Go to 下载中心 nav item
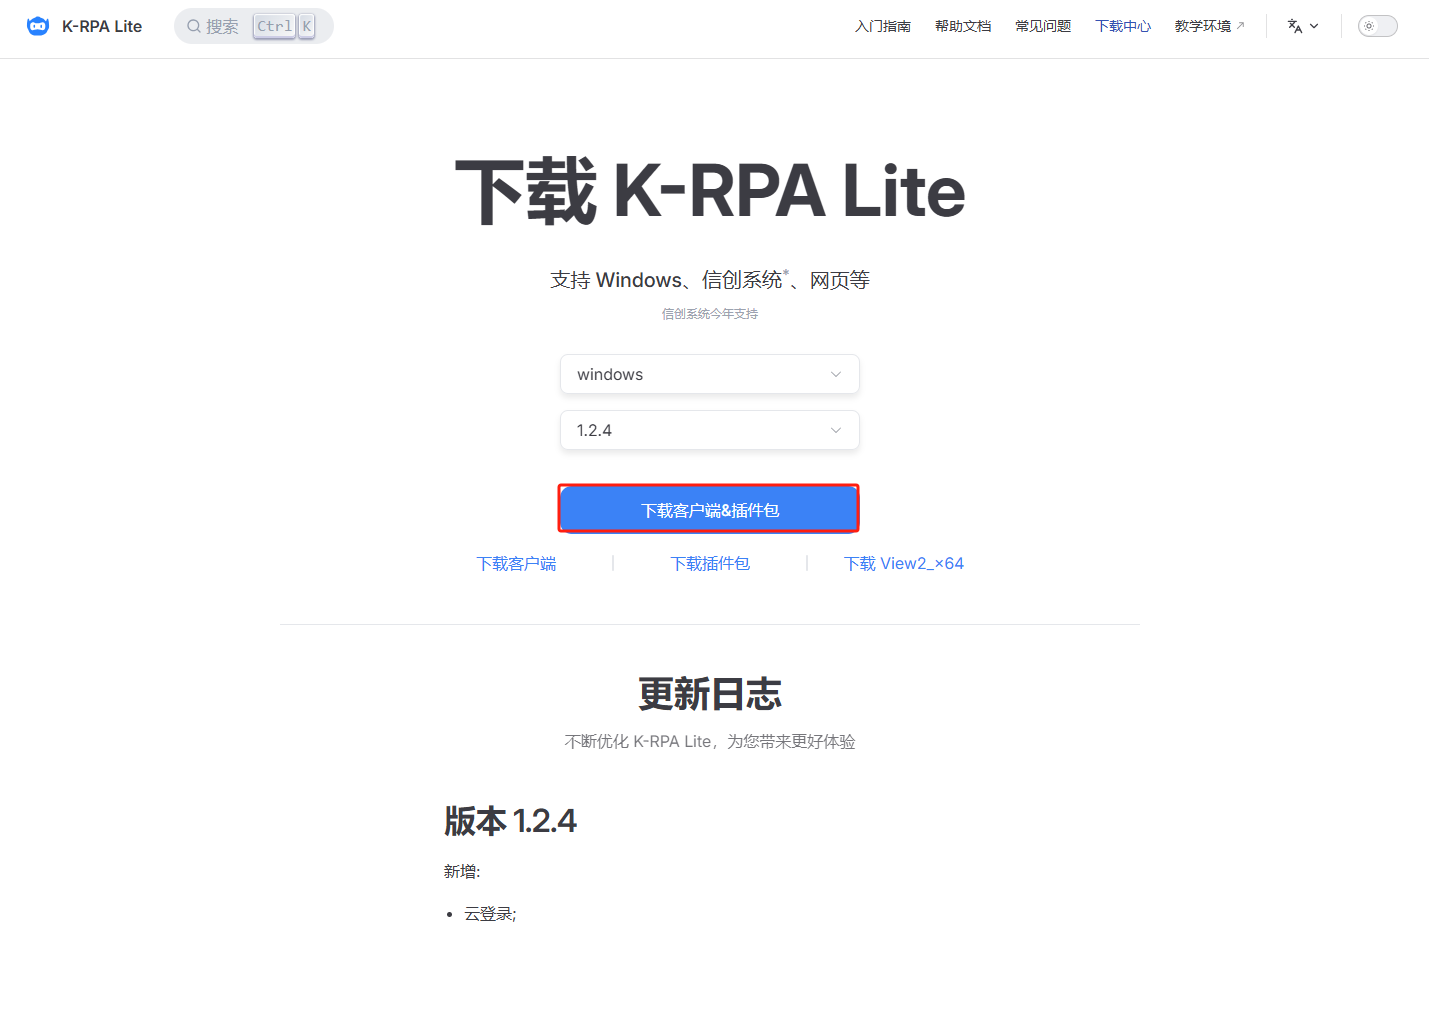 (1123, 26)
